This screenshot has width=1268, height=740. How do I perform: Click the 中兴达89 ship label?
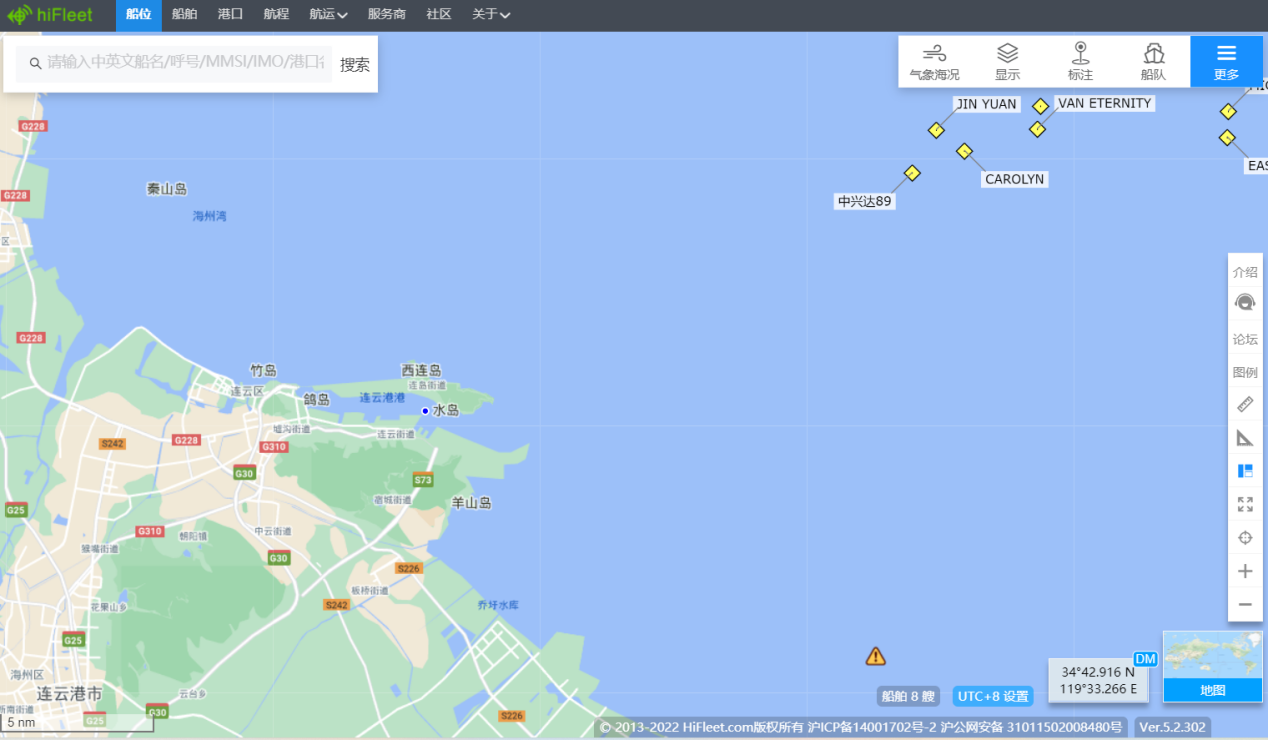coord(865,201)
